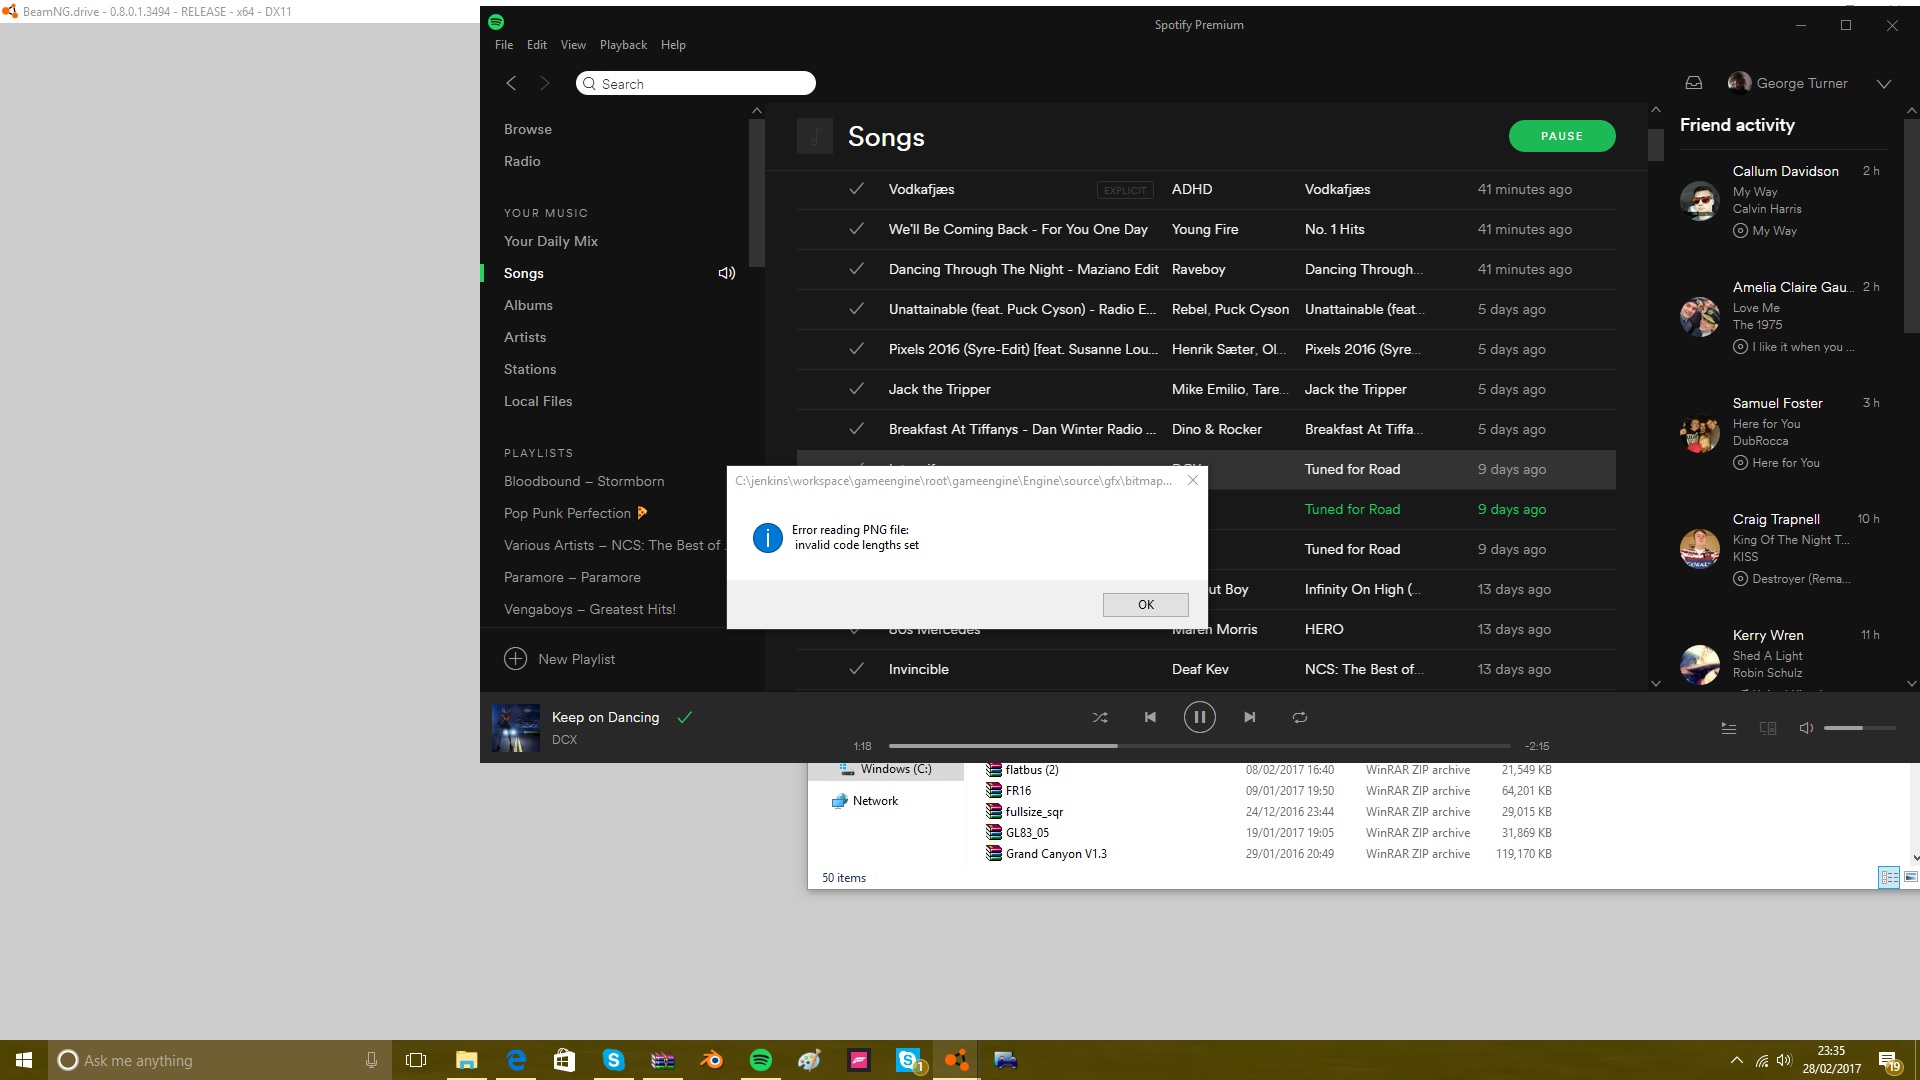This screenshot has height=1080, width=1920.
Task: Click the green PAUSE button
Action: [x=1561, y=136]
